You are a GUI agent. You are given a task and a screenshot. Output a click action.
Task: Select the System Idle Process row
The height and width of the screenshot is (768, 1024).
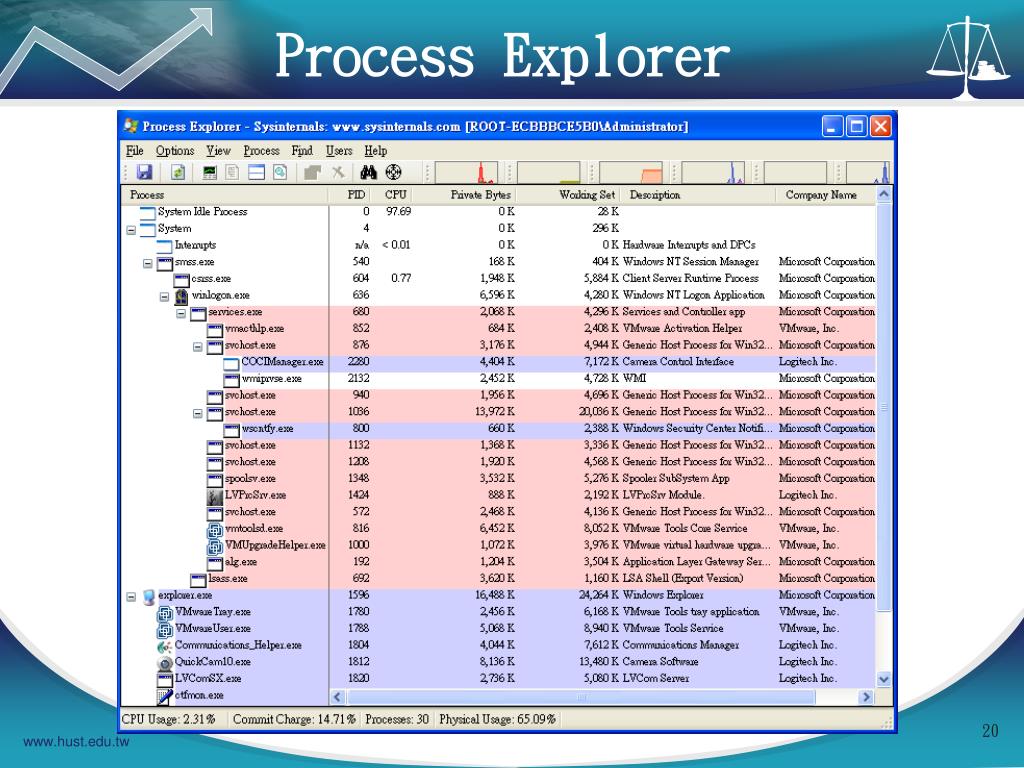point(498,212)
